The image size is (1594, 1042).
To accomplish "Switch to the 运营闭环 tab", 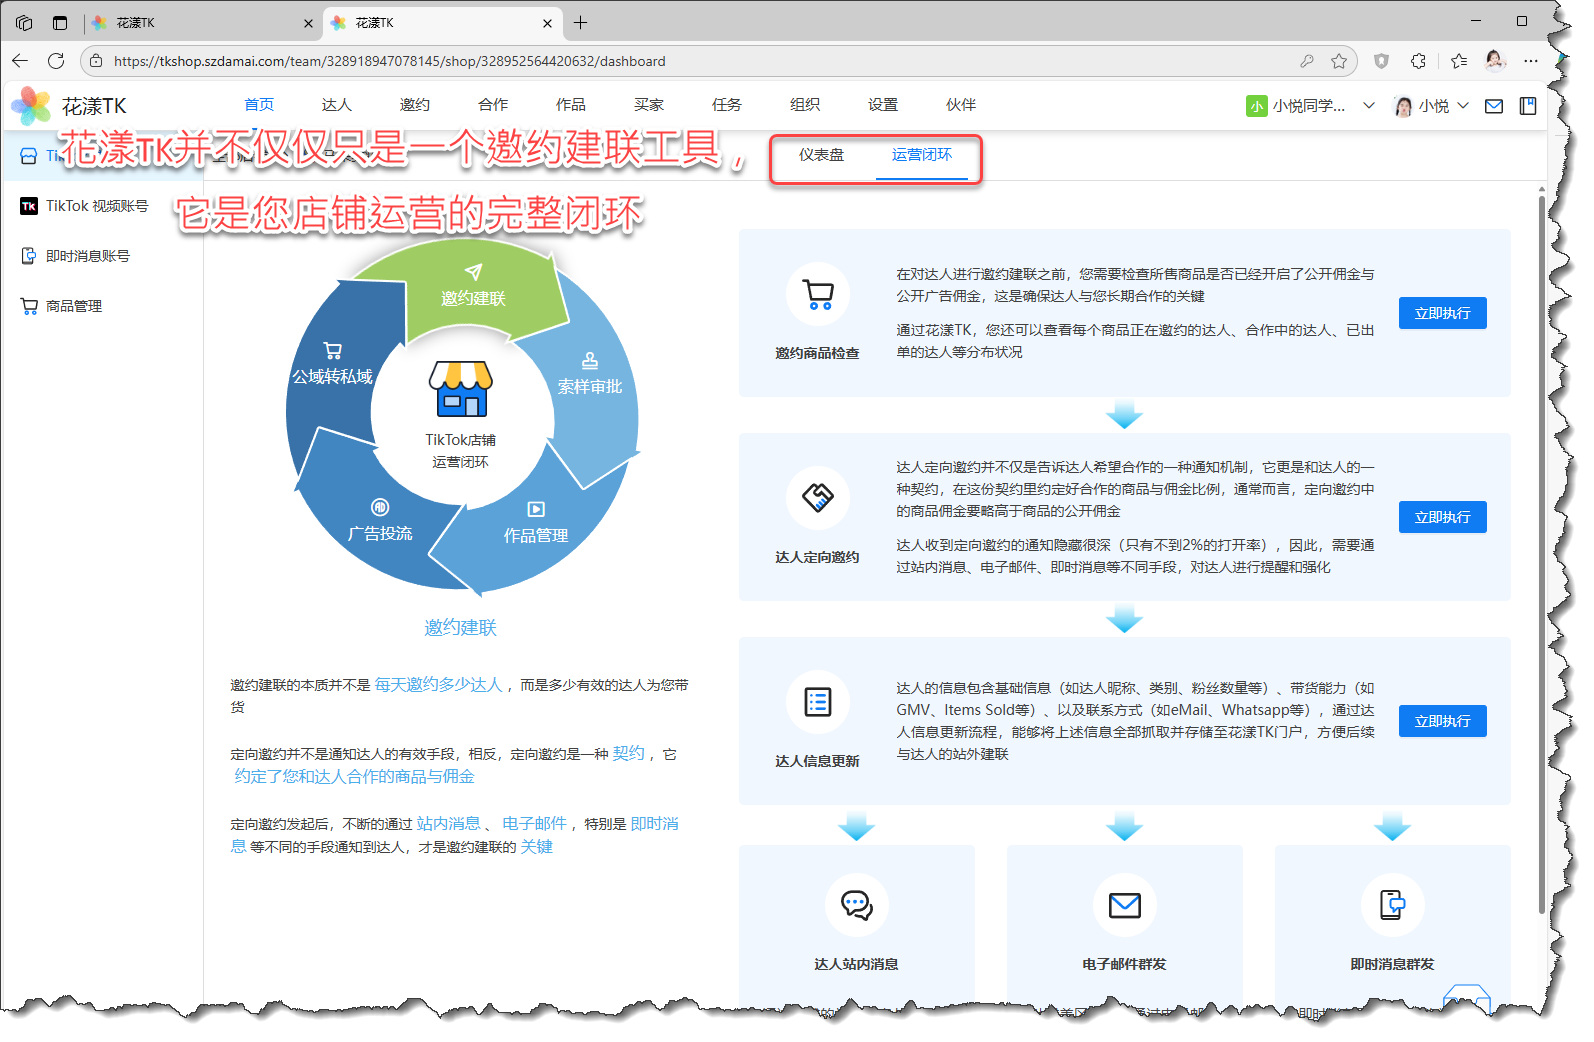I will [x=921, y=155].
